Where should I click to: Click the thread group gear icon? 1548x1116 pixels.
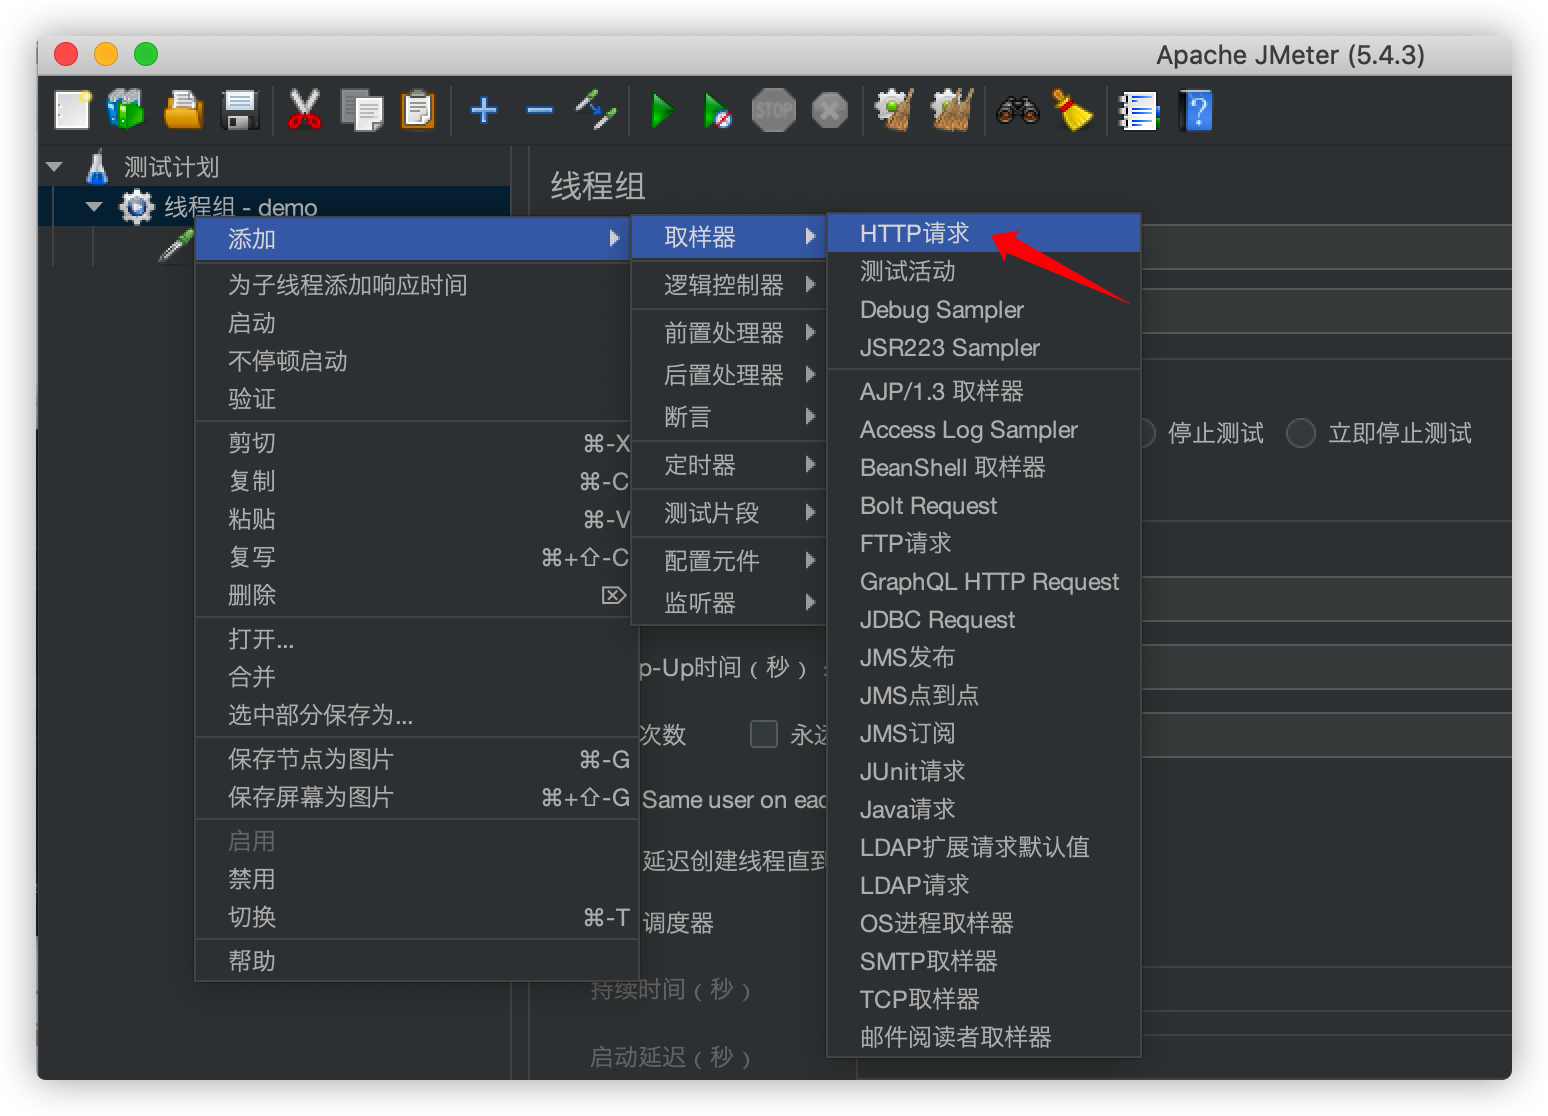coord(137,207)
